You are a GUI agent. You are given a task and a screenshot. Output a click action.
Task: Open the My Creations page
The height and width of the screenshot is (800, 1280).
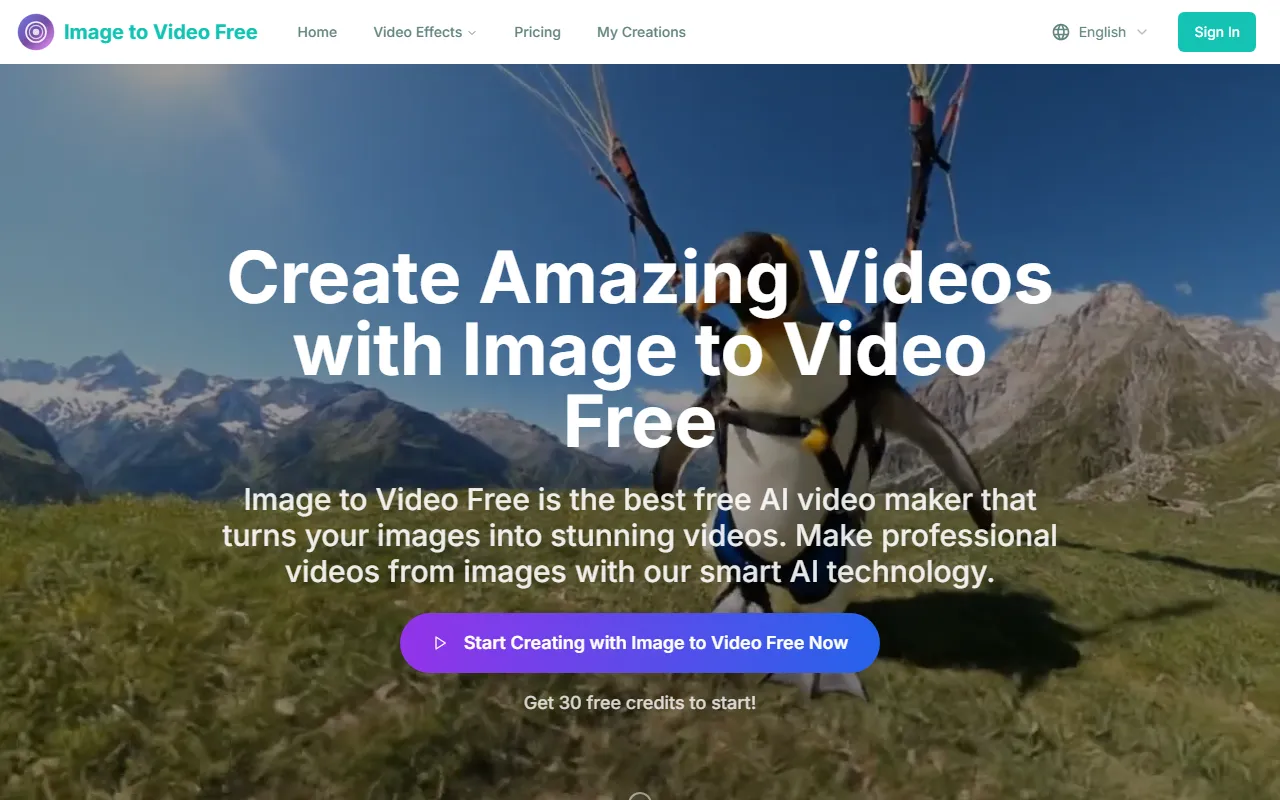(641, 32)
